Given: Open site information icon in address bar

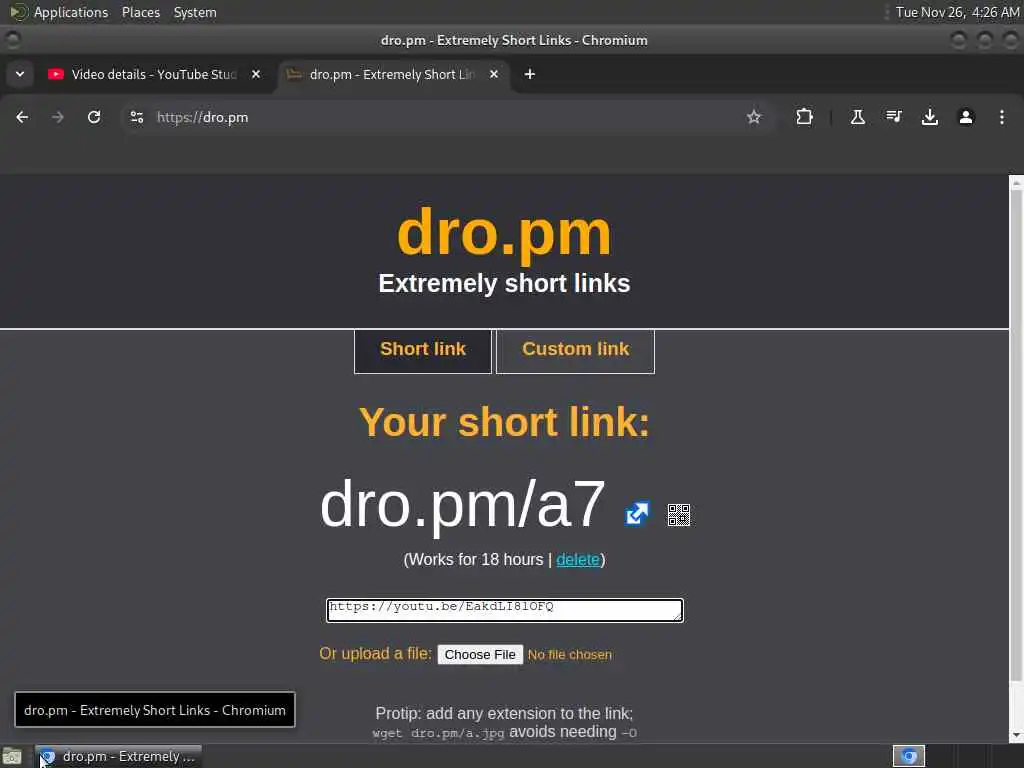Looking at the screenshot, I should point(137,118).
